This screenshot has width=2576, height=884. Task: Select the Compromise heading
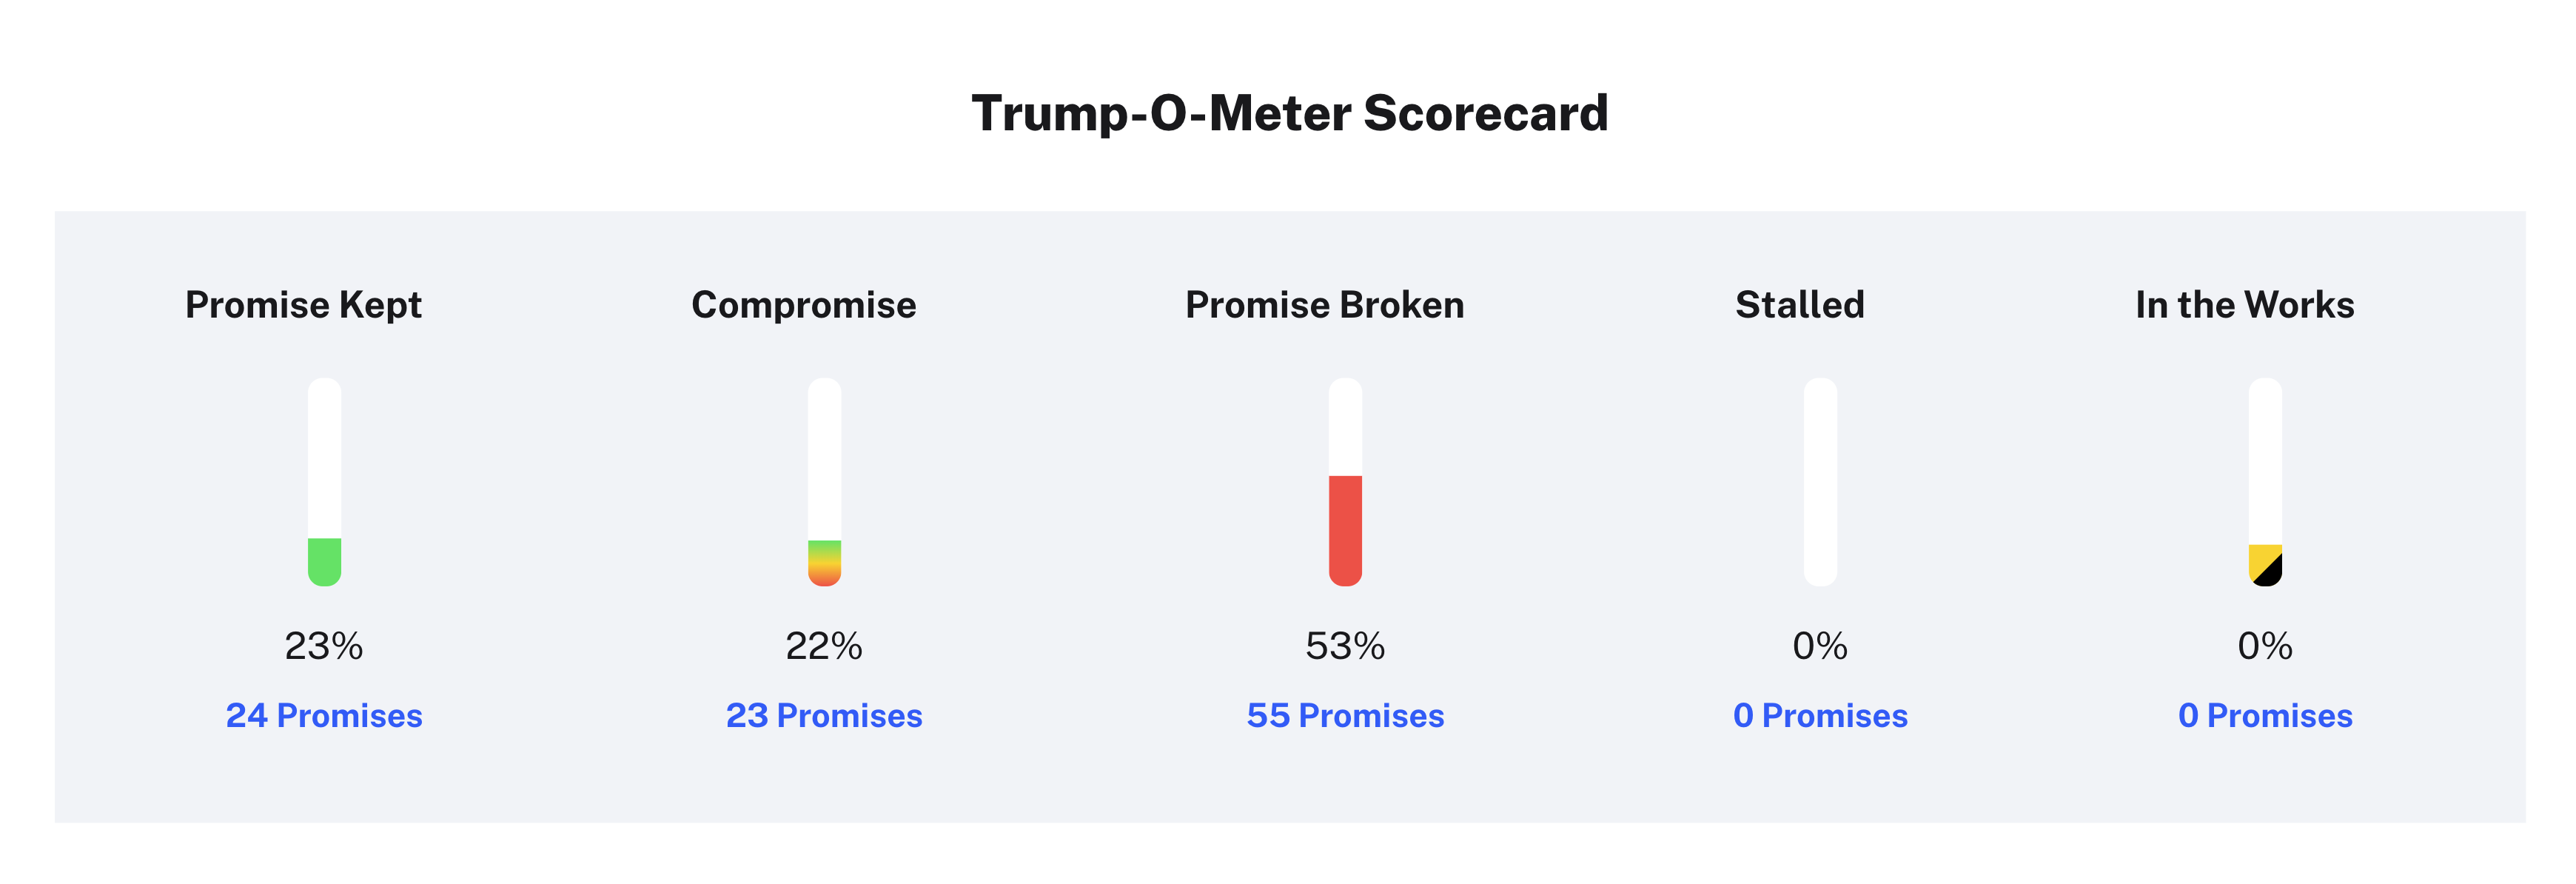pos(803,305)
